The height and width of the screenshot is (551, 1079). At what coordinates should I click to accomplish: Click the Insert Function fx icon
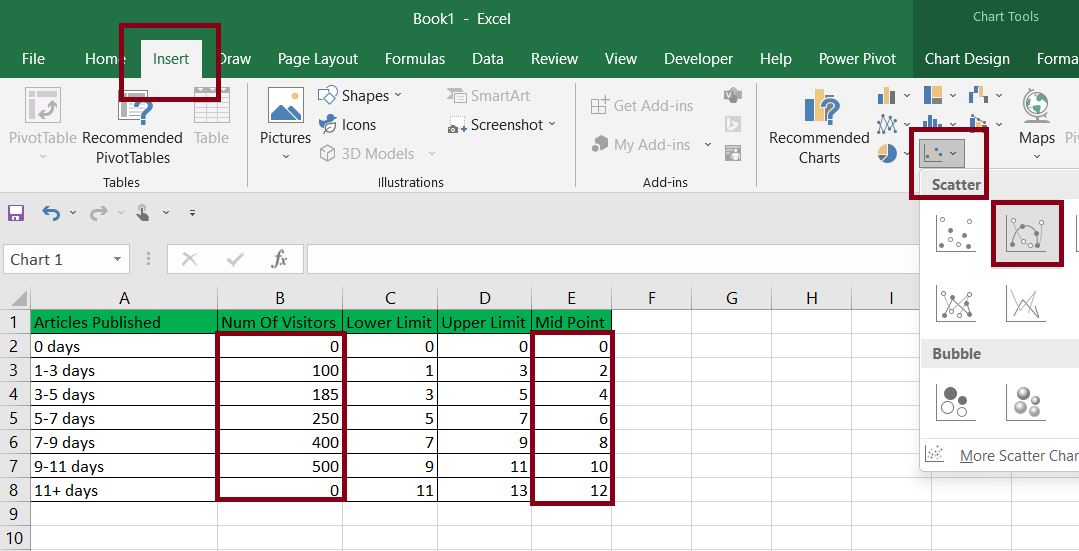pos(279,259)
